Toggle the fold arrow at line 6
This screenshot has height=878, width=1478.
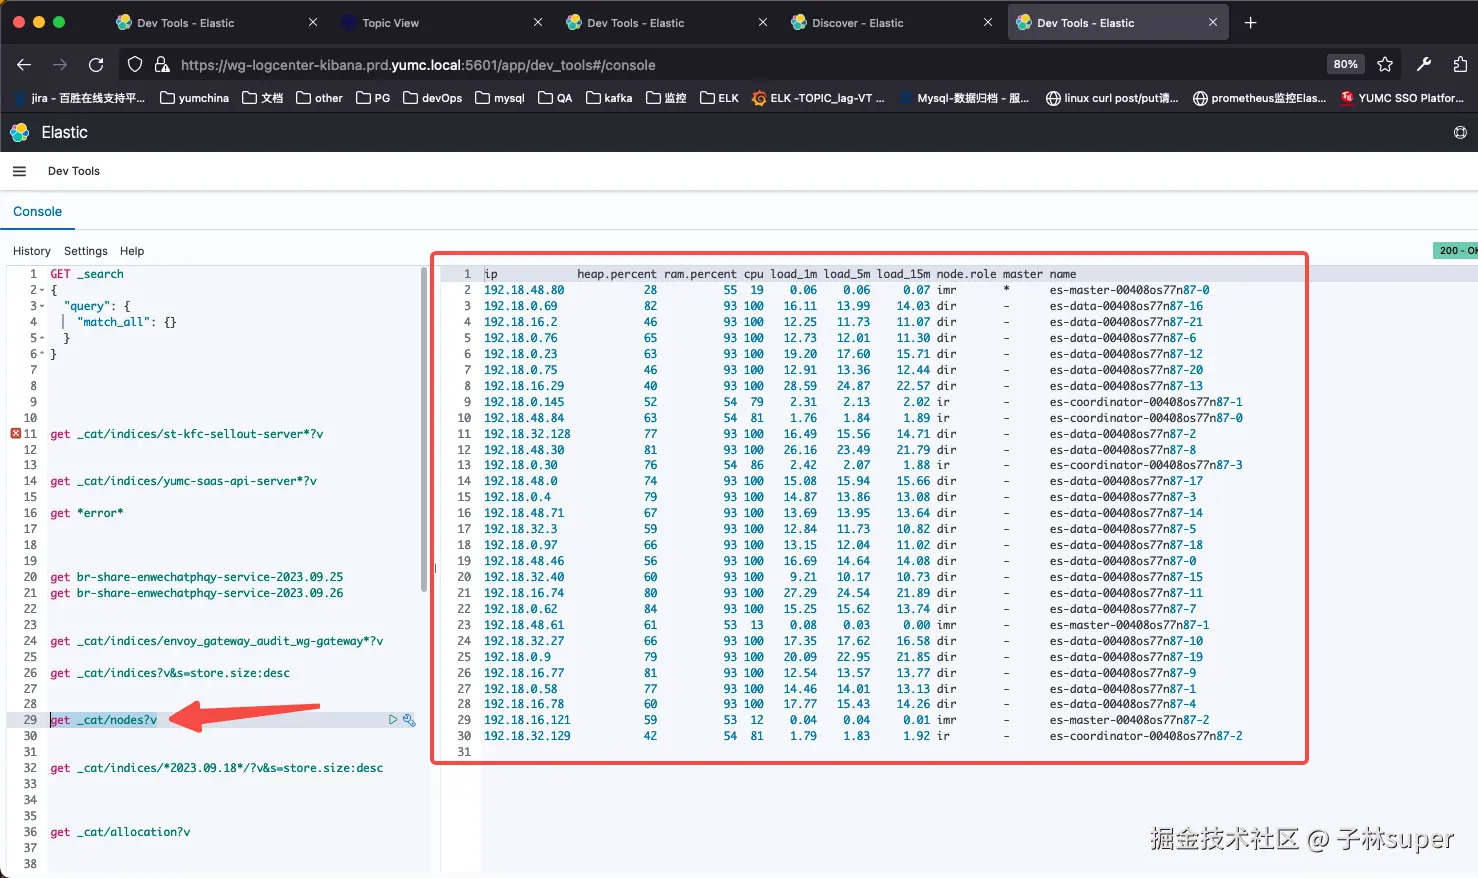(40, 354)
